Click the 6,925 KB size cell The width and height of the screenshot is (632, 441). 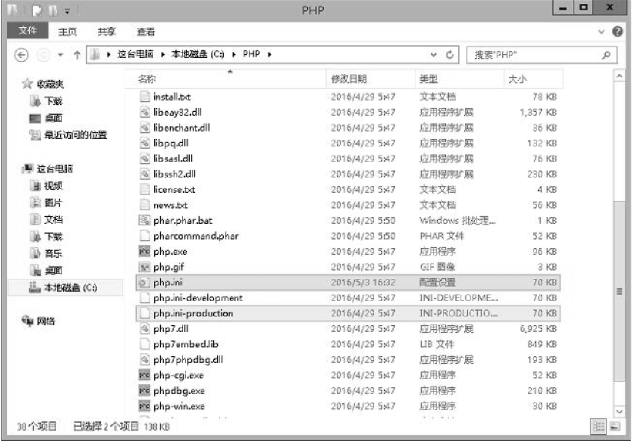pyautogui.click(x=538, y=329)
